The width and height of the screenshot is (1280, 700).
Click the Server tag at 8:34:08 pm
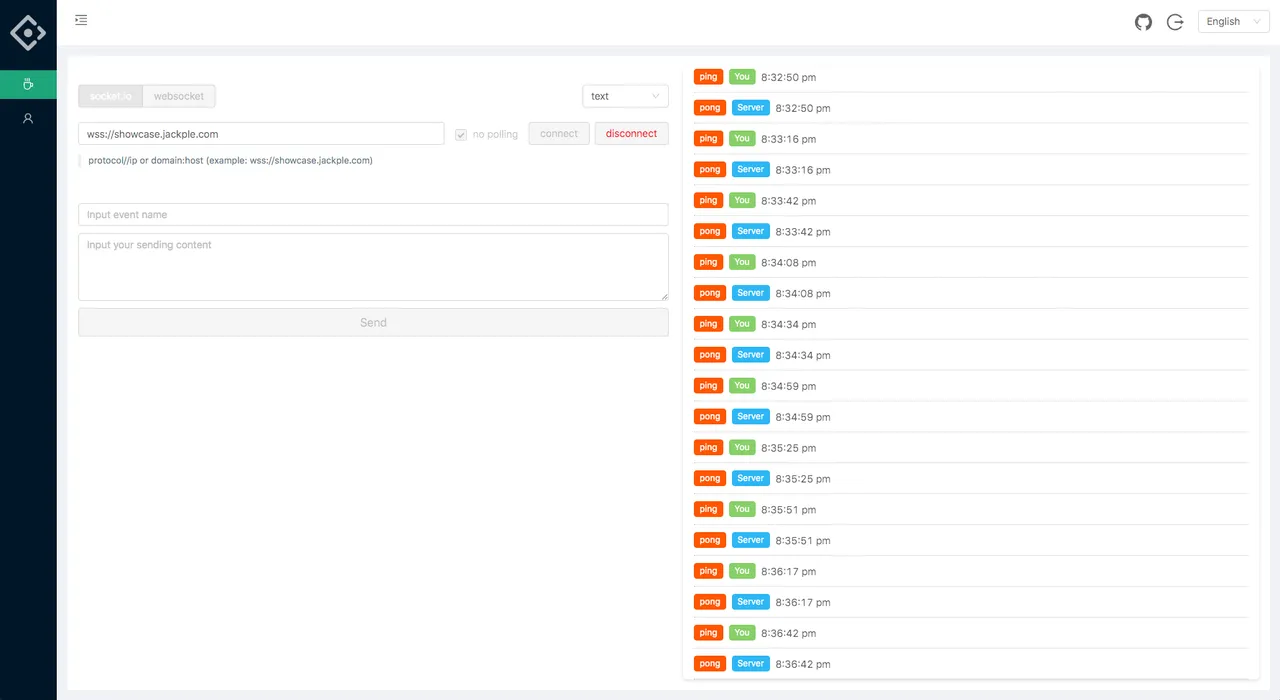[751, 293]
